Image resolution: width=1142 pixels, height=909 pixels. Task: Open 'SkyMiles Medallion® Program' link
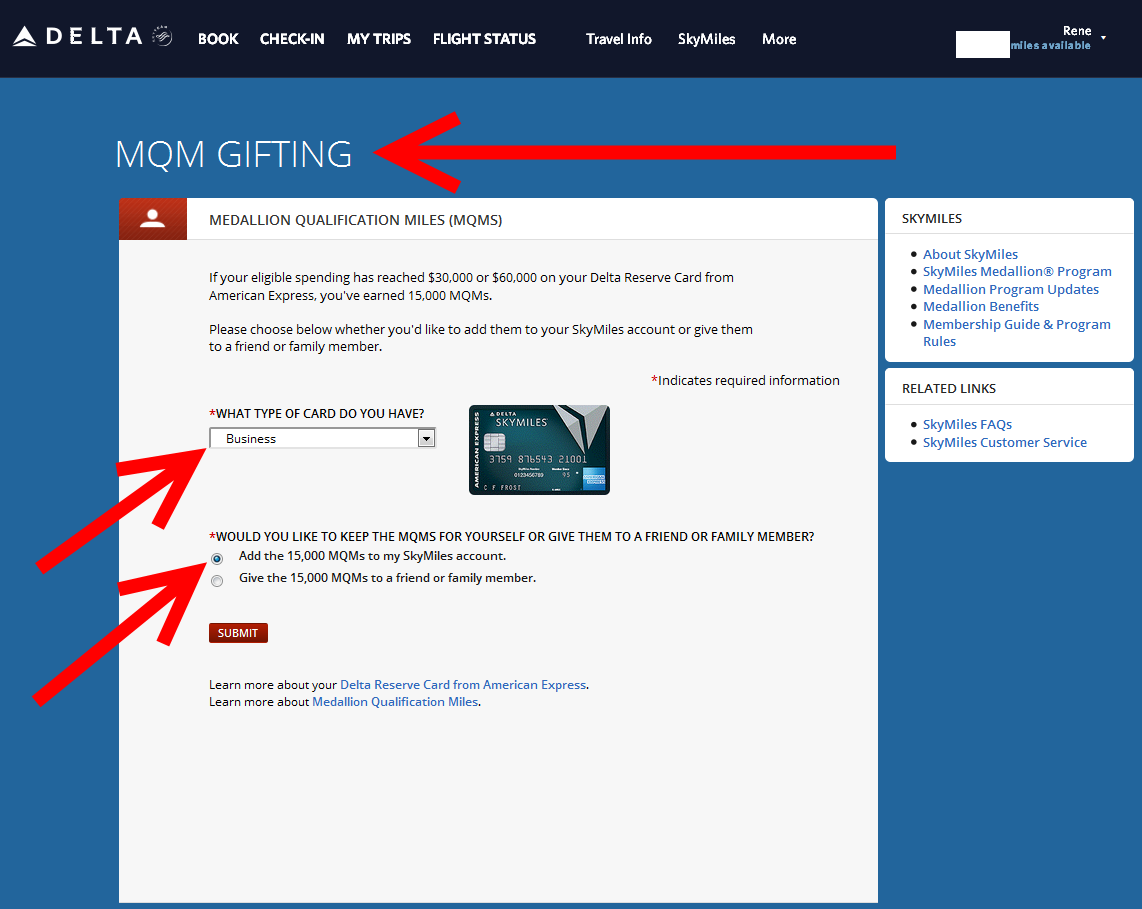click(1017, 271)
